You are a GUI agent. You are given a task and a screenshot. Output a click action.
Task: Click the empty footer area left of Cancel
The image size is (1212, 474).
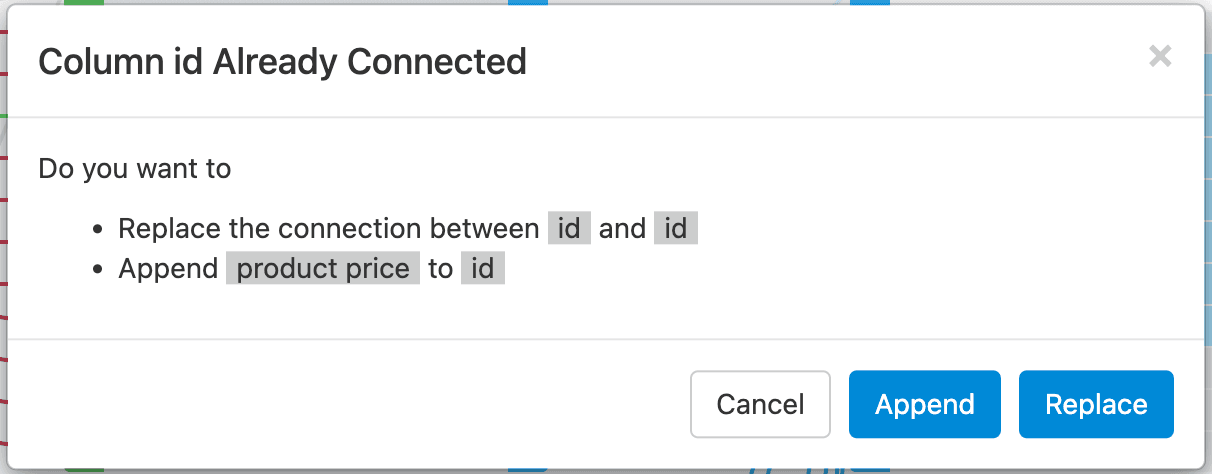coord(350,404)
